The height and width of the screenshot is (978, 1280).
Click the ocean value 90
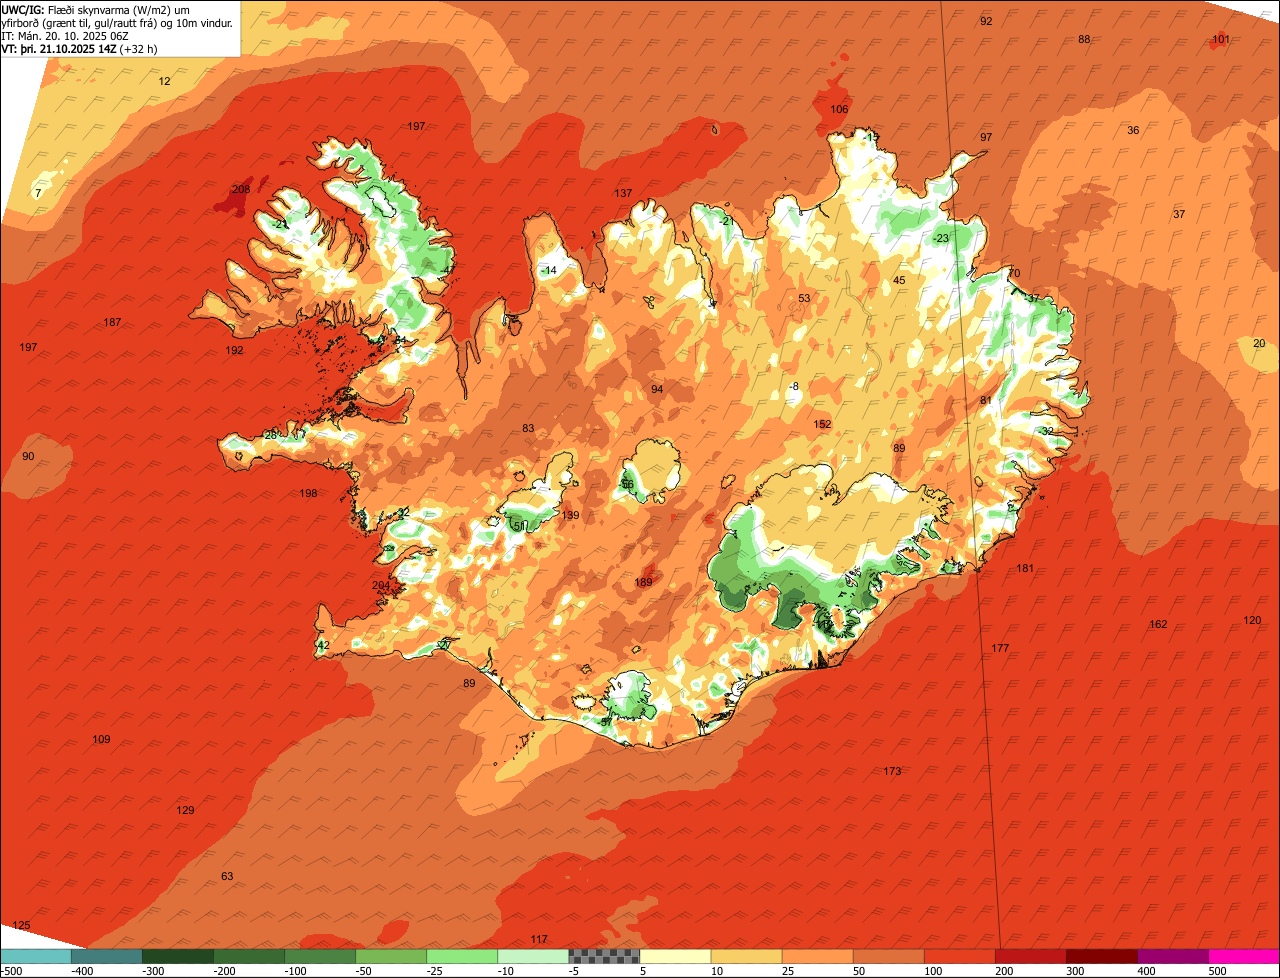(x=28, y=456)
